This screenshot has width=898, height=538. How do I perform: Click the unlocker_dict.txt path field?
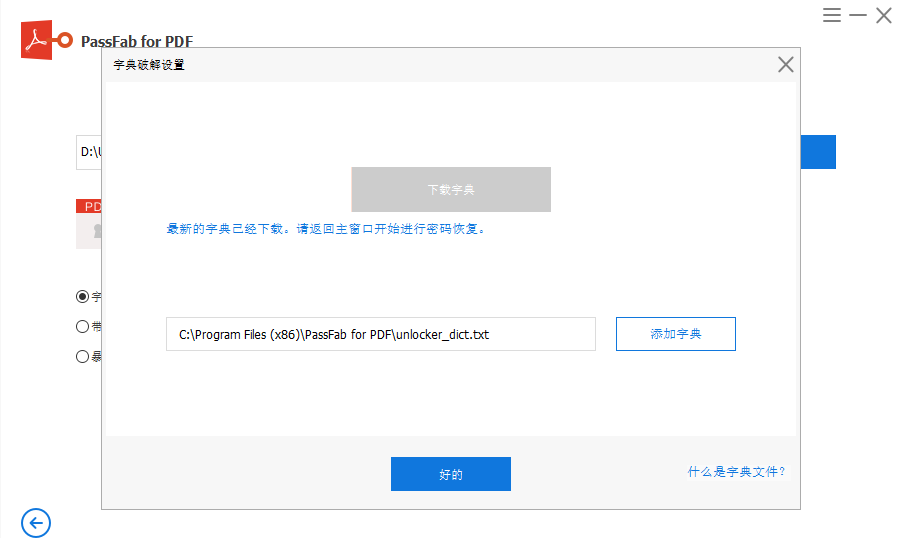tap(381, 334)
